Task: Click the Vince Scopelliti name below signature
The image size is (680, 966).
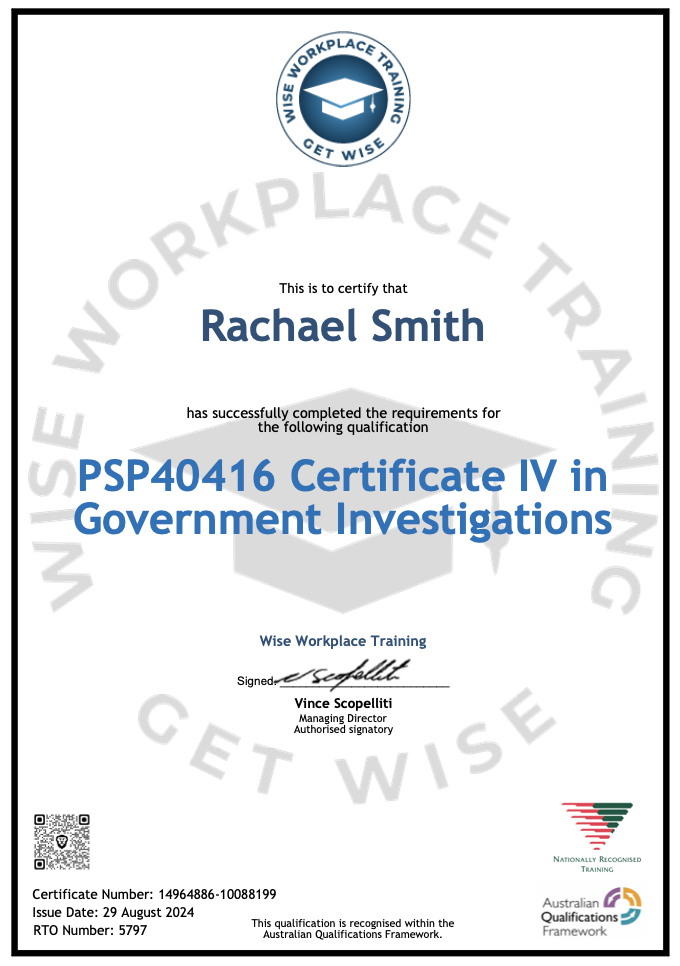Action: tap(343, 704)
